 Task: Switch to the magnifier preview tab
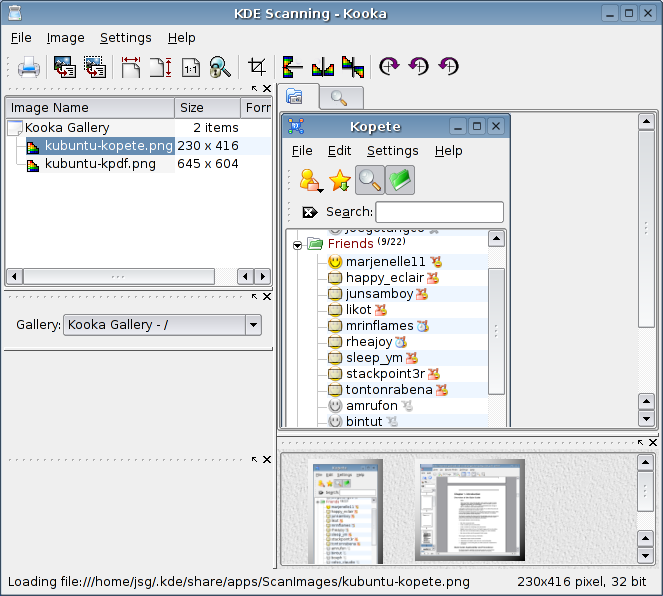tap(340, 98)
